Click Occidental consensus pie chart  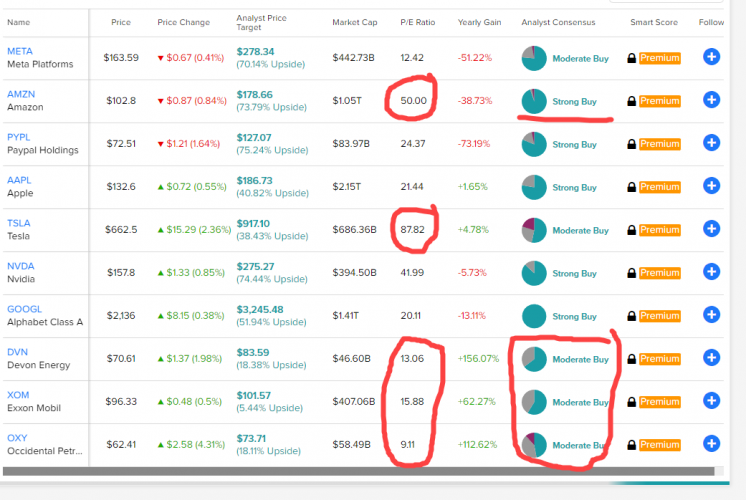[534, 445]
